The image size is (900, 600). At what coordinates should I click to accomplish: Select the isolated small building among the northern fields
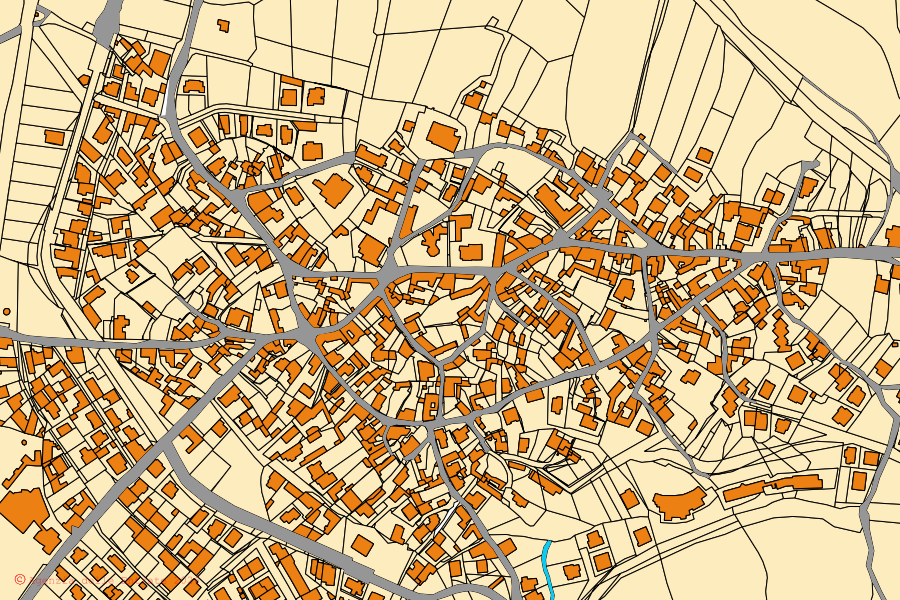223,25
